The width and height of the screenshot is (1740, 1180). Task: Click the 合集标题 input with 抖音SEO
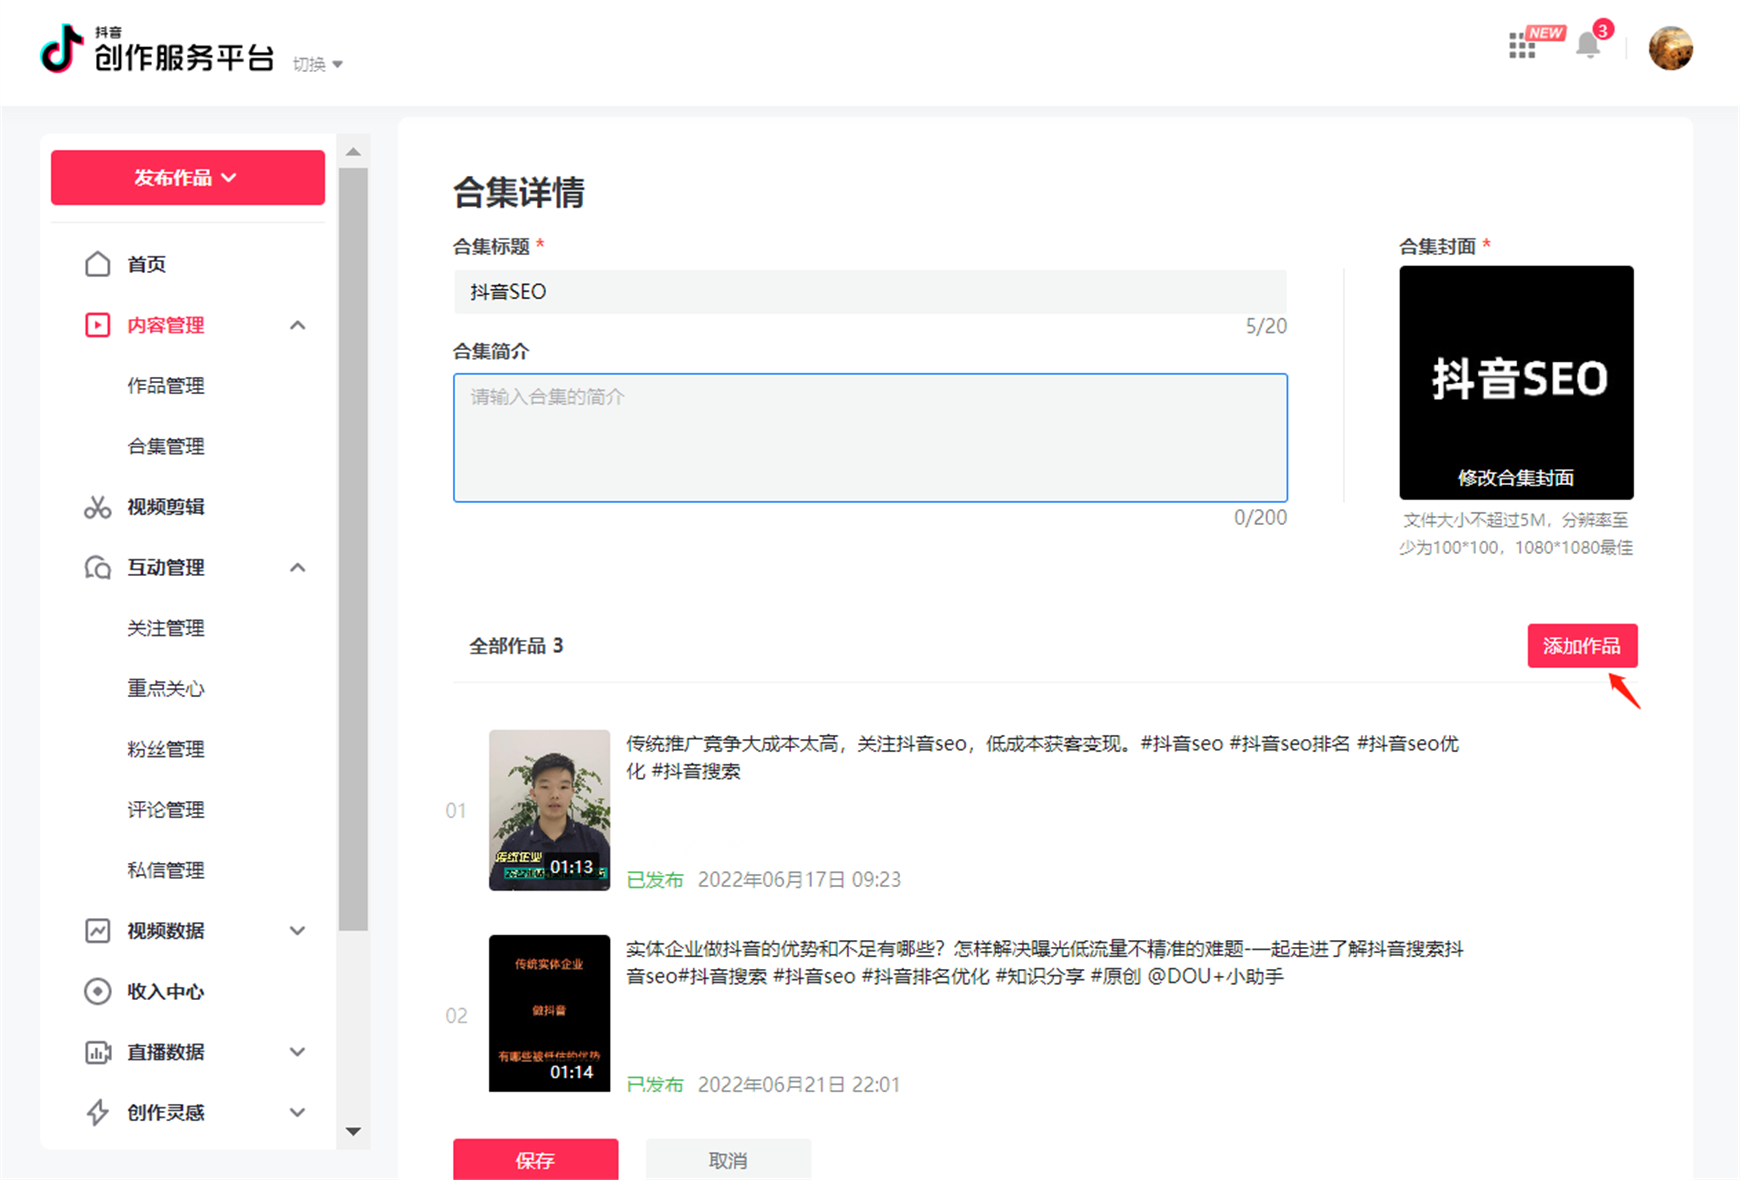click(870, 292)
